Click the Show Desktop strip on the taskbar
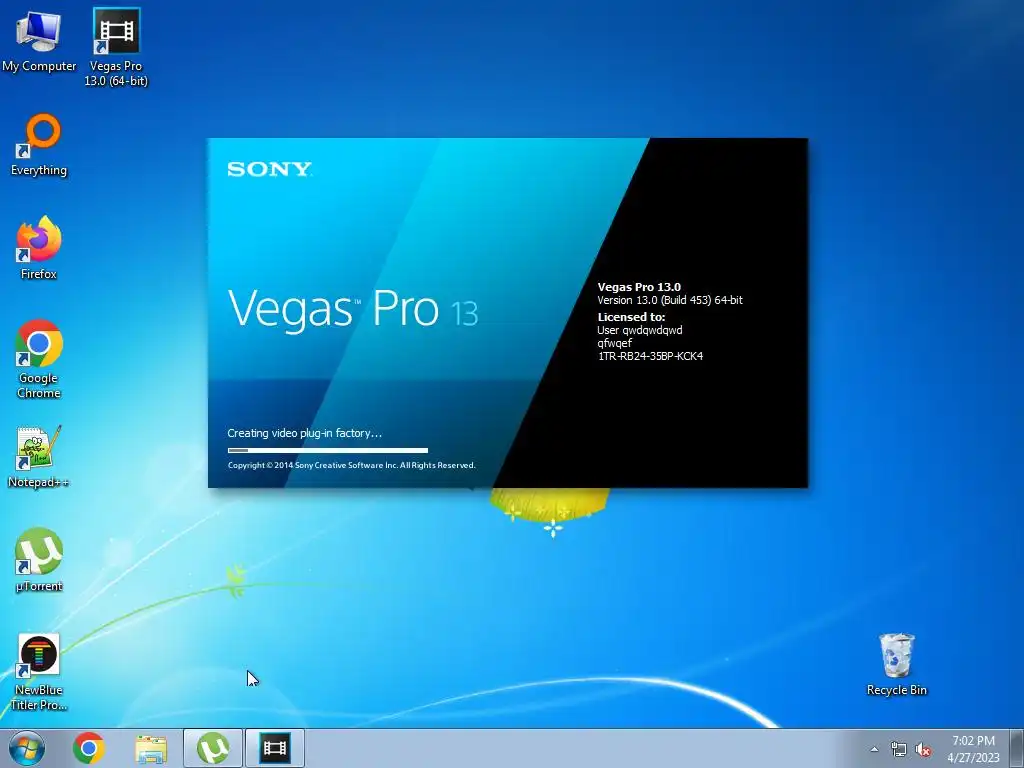 [1017, 748]
